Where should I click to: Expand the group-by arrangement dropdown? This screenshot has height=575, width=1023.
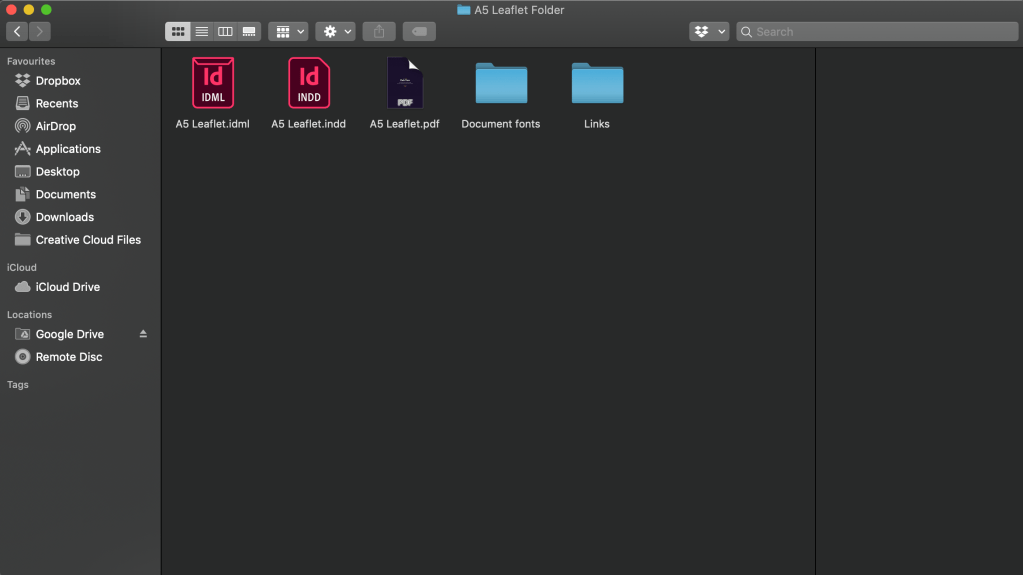288,32
